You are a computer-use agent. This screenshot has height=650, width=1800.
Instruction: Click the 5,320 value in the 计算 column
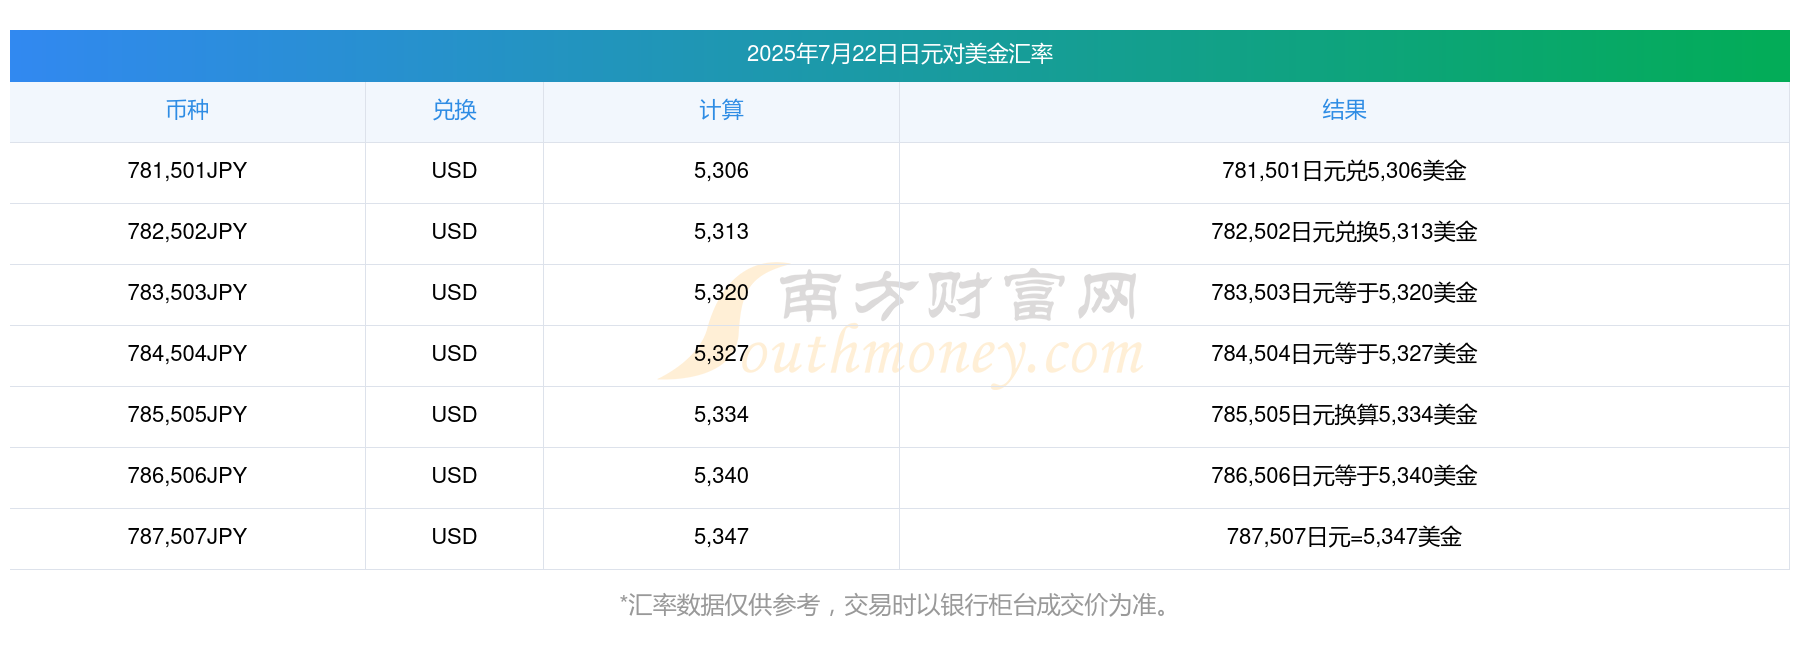pyautogui.click(x=721, y=293)
